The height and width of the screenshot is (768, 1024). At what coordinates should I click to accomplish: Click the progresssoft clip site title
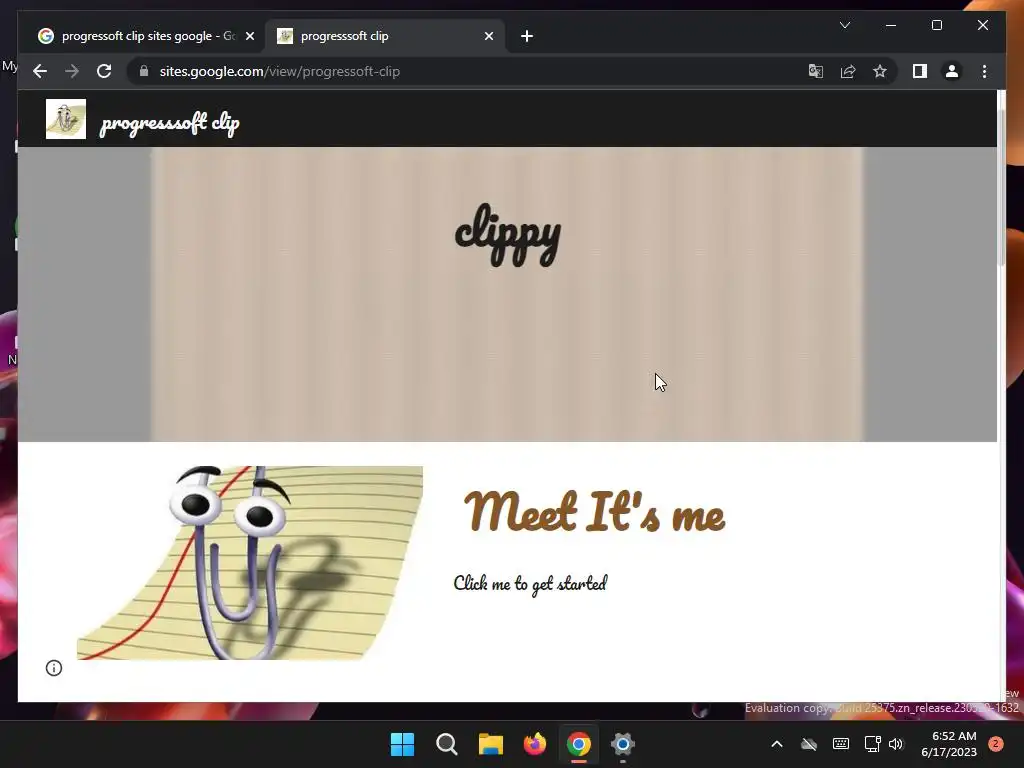pyautogui.click(x=170, y=123)
